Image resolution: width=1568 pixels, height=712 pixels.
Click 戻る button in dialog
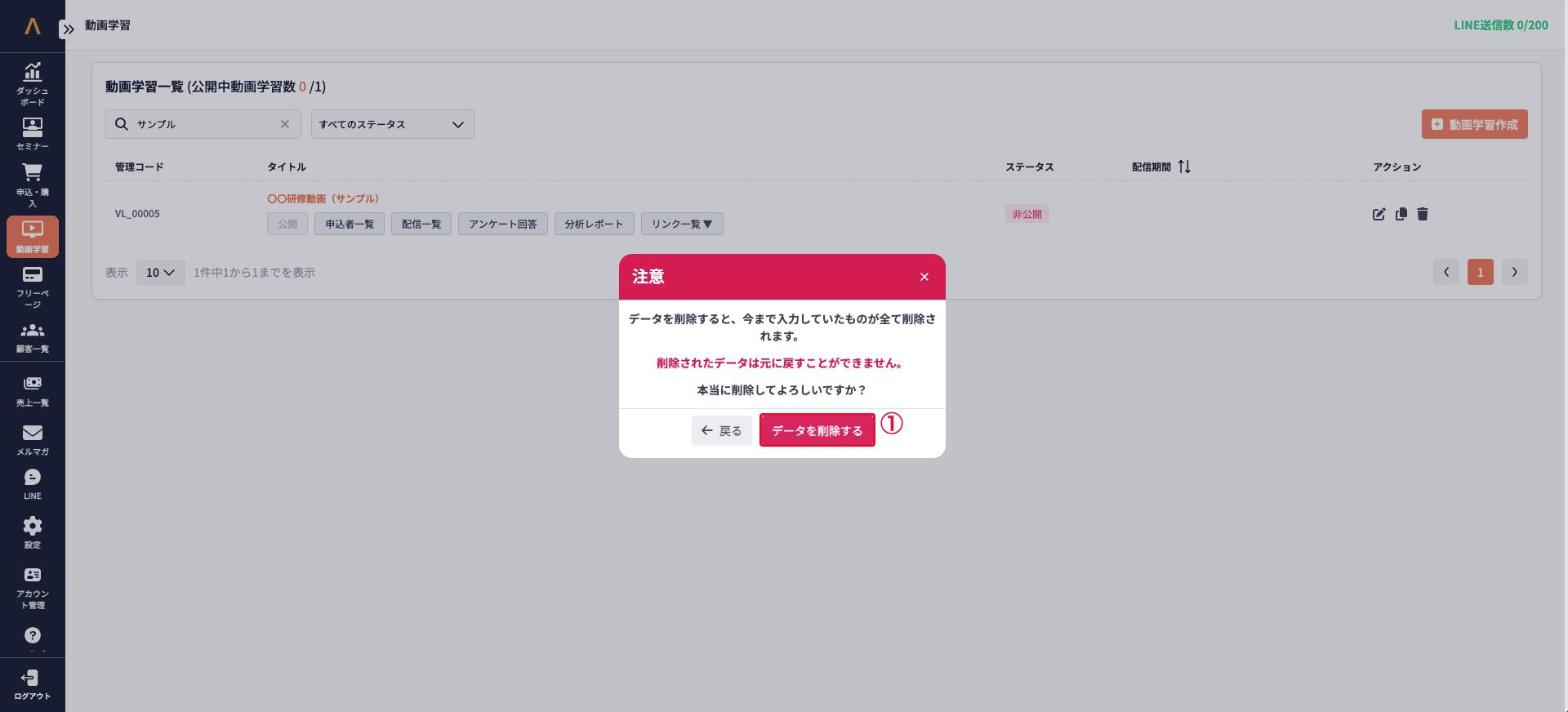tap(721, 431)
